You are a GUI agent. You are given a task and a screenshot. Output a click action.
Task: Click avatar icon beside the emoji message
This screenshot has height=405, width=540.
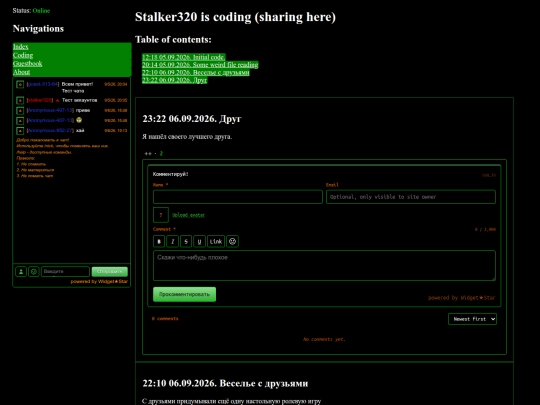(20, 121)
